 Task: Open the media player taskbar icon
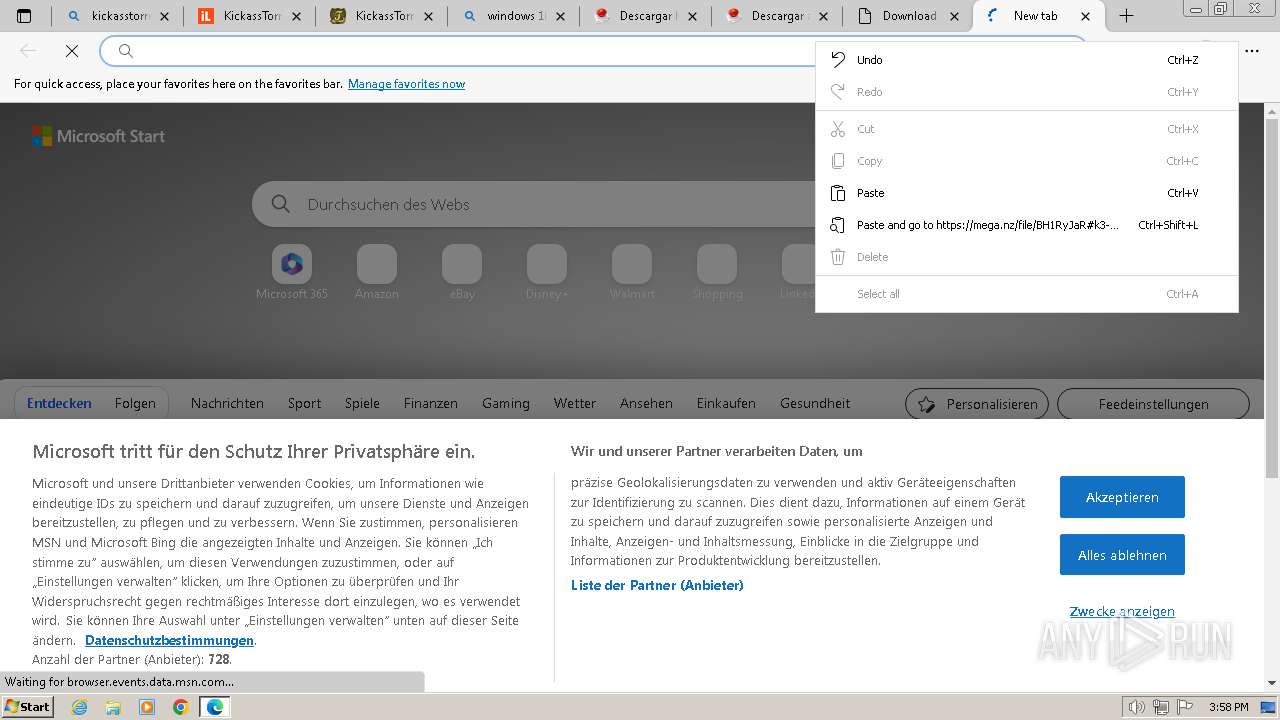coord(147,707)
